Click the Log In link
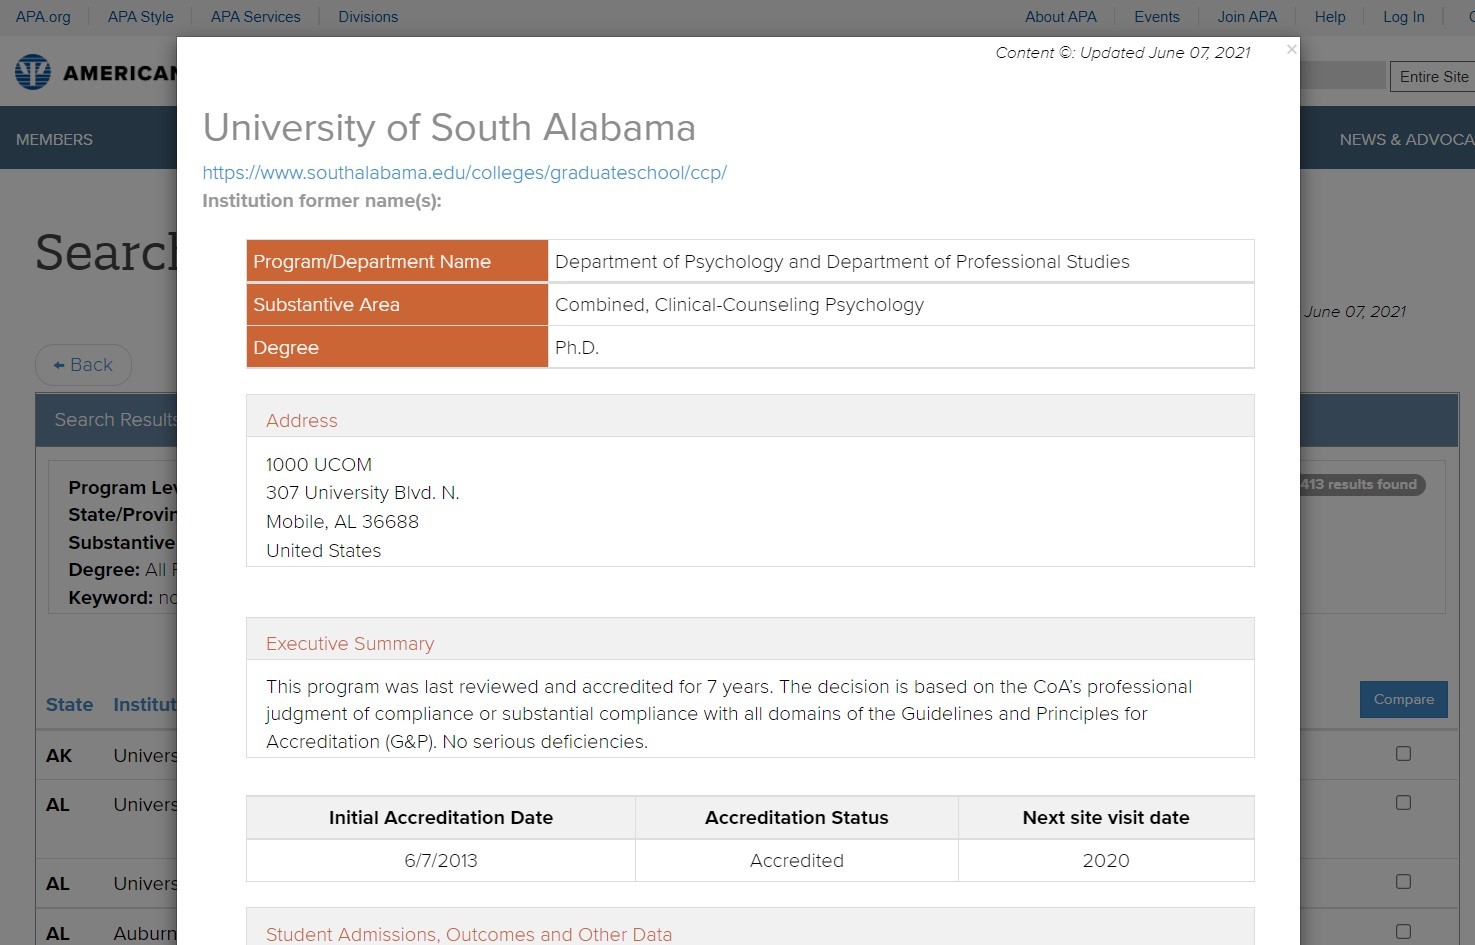 pyautogui.click(x=1403, y=17)
